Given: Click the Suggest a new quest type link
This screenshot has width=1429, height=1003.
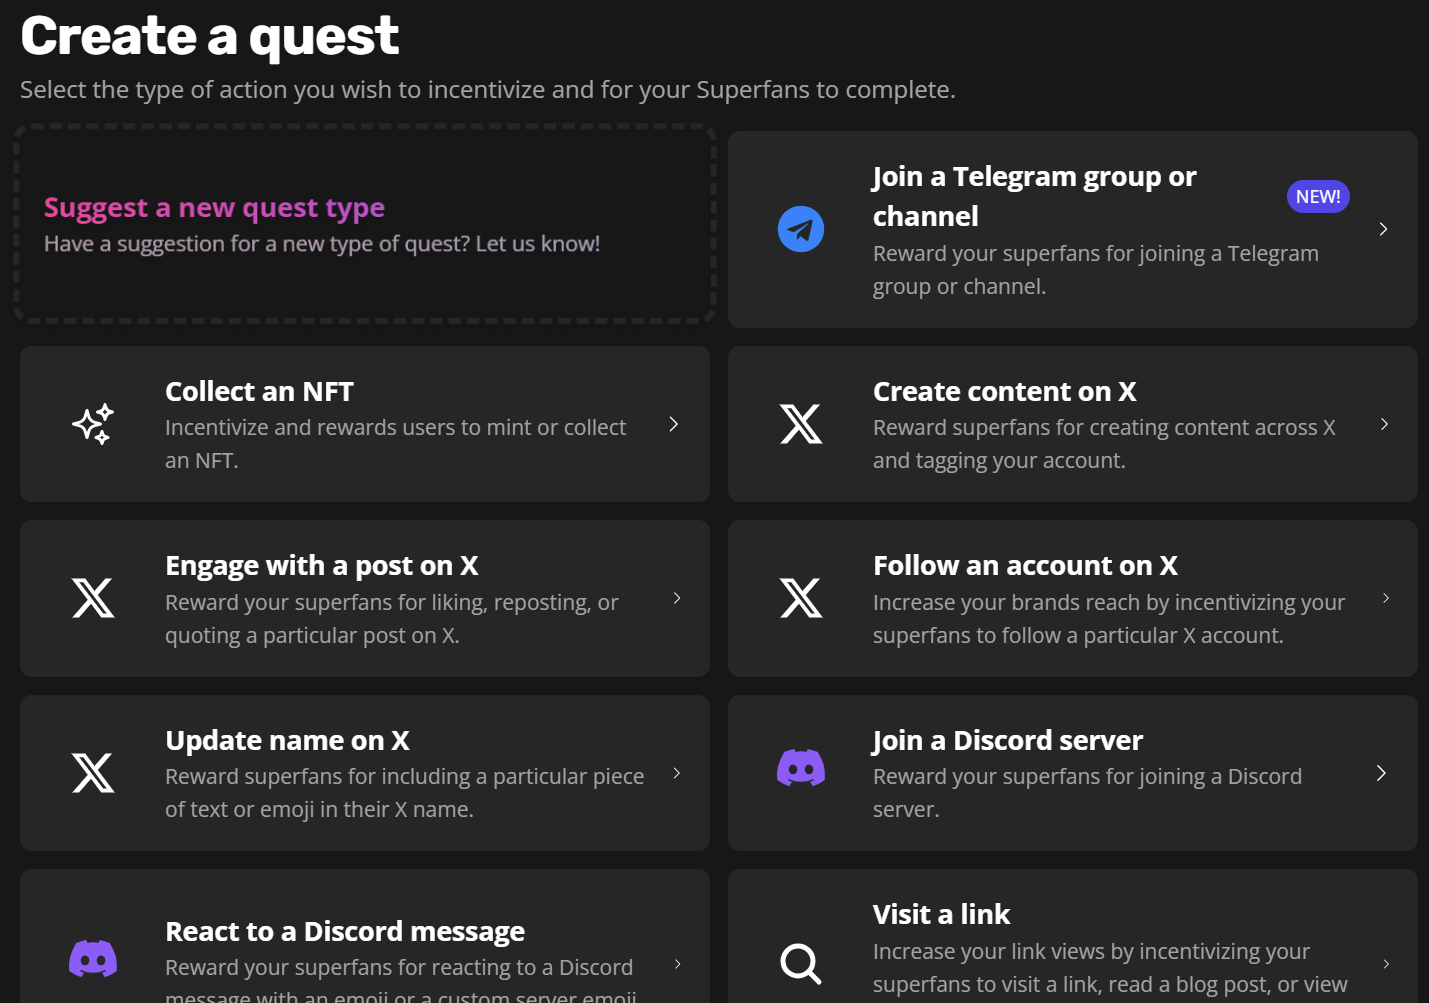Looking at the screenshot, I should 214,208.
